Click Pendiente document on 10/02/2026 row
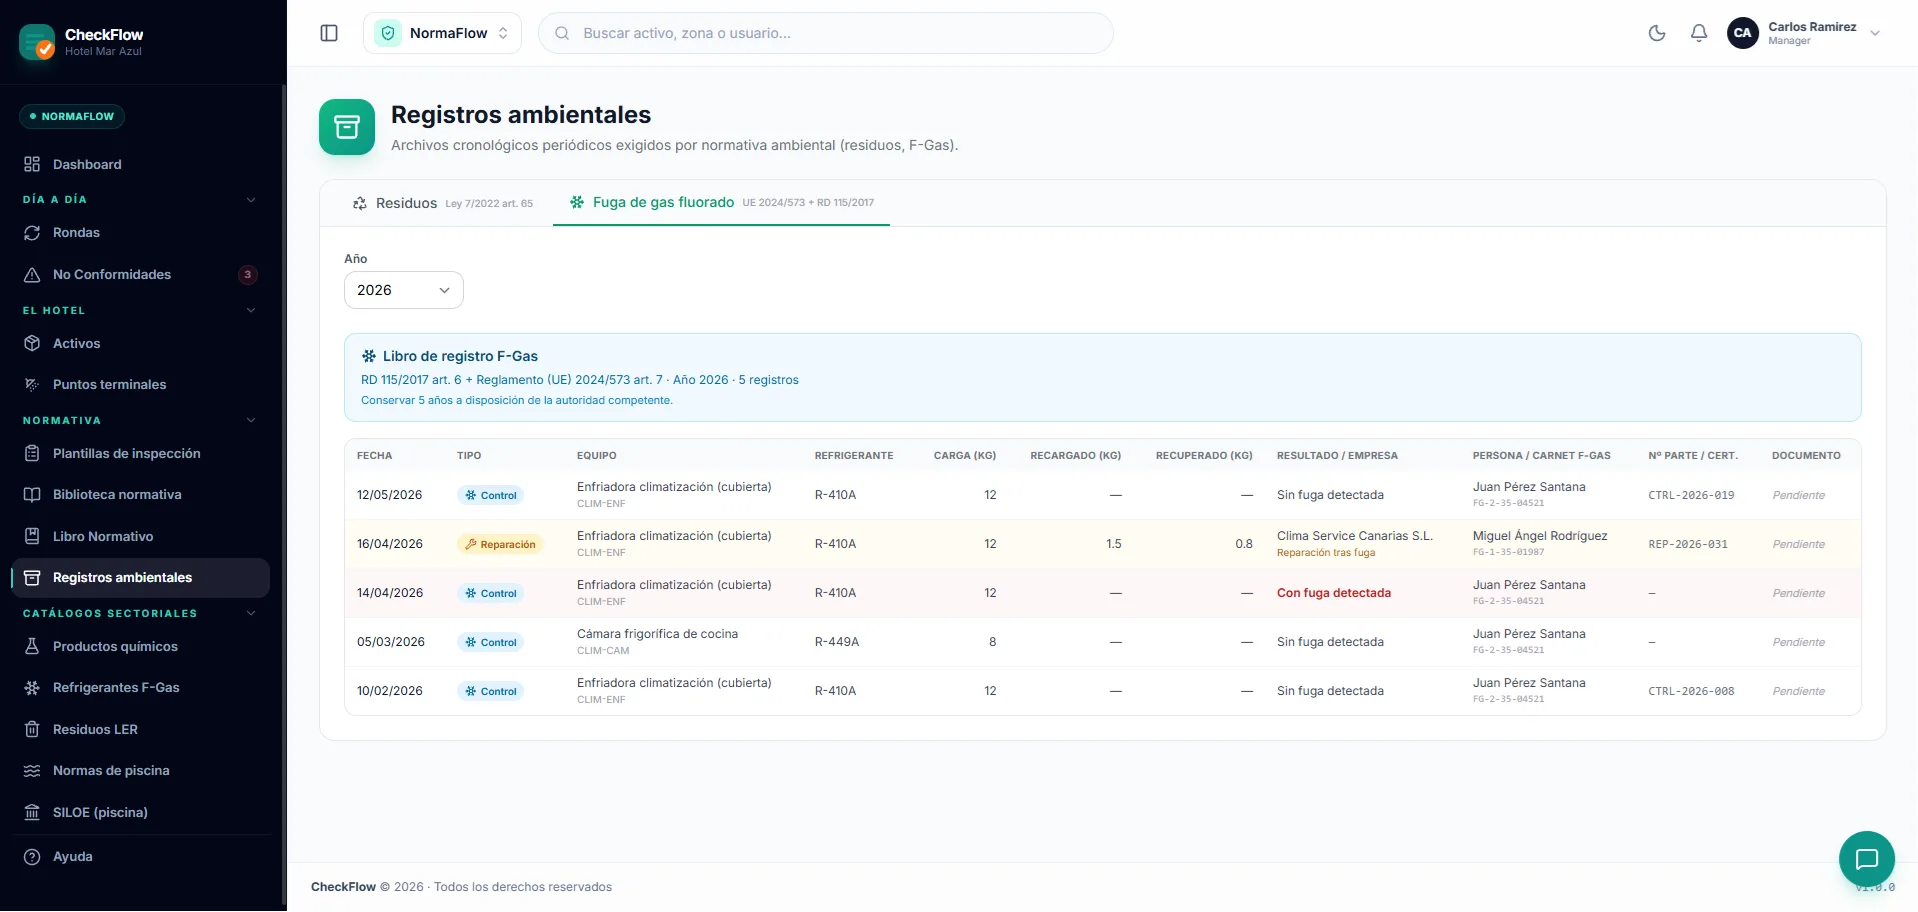This screenshot has width=1918, height=912. coord(1799,691)
